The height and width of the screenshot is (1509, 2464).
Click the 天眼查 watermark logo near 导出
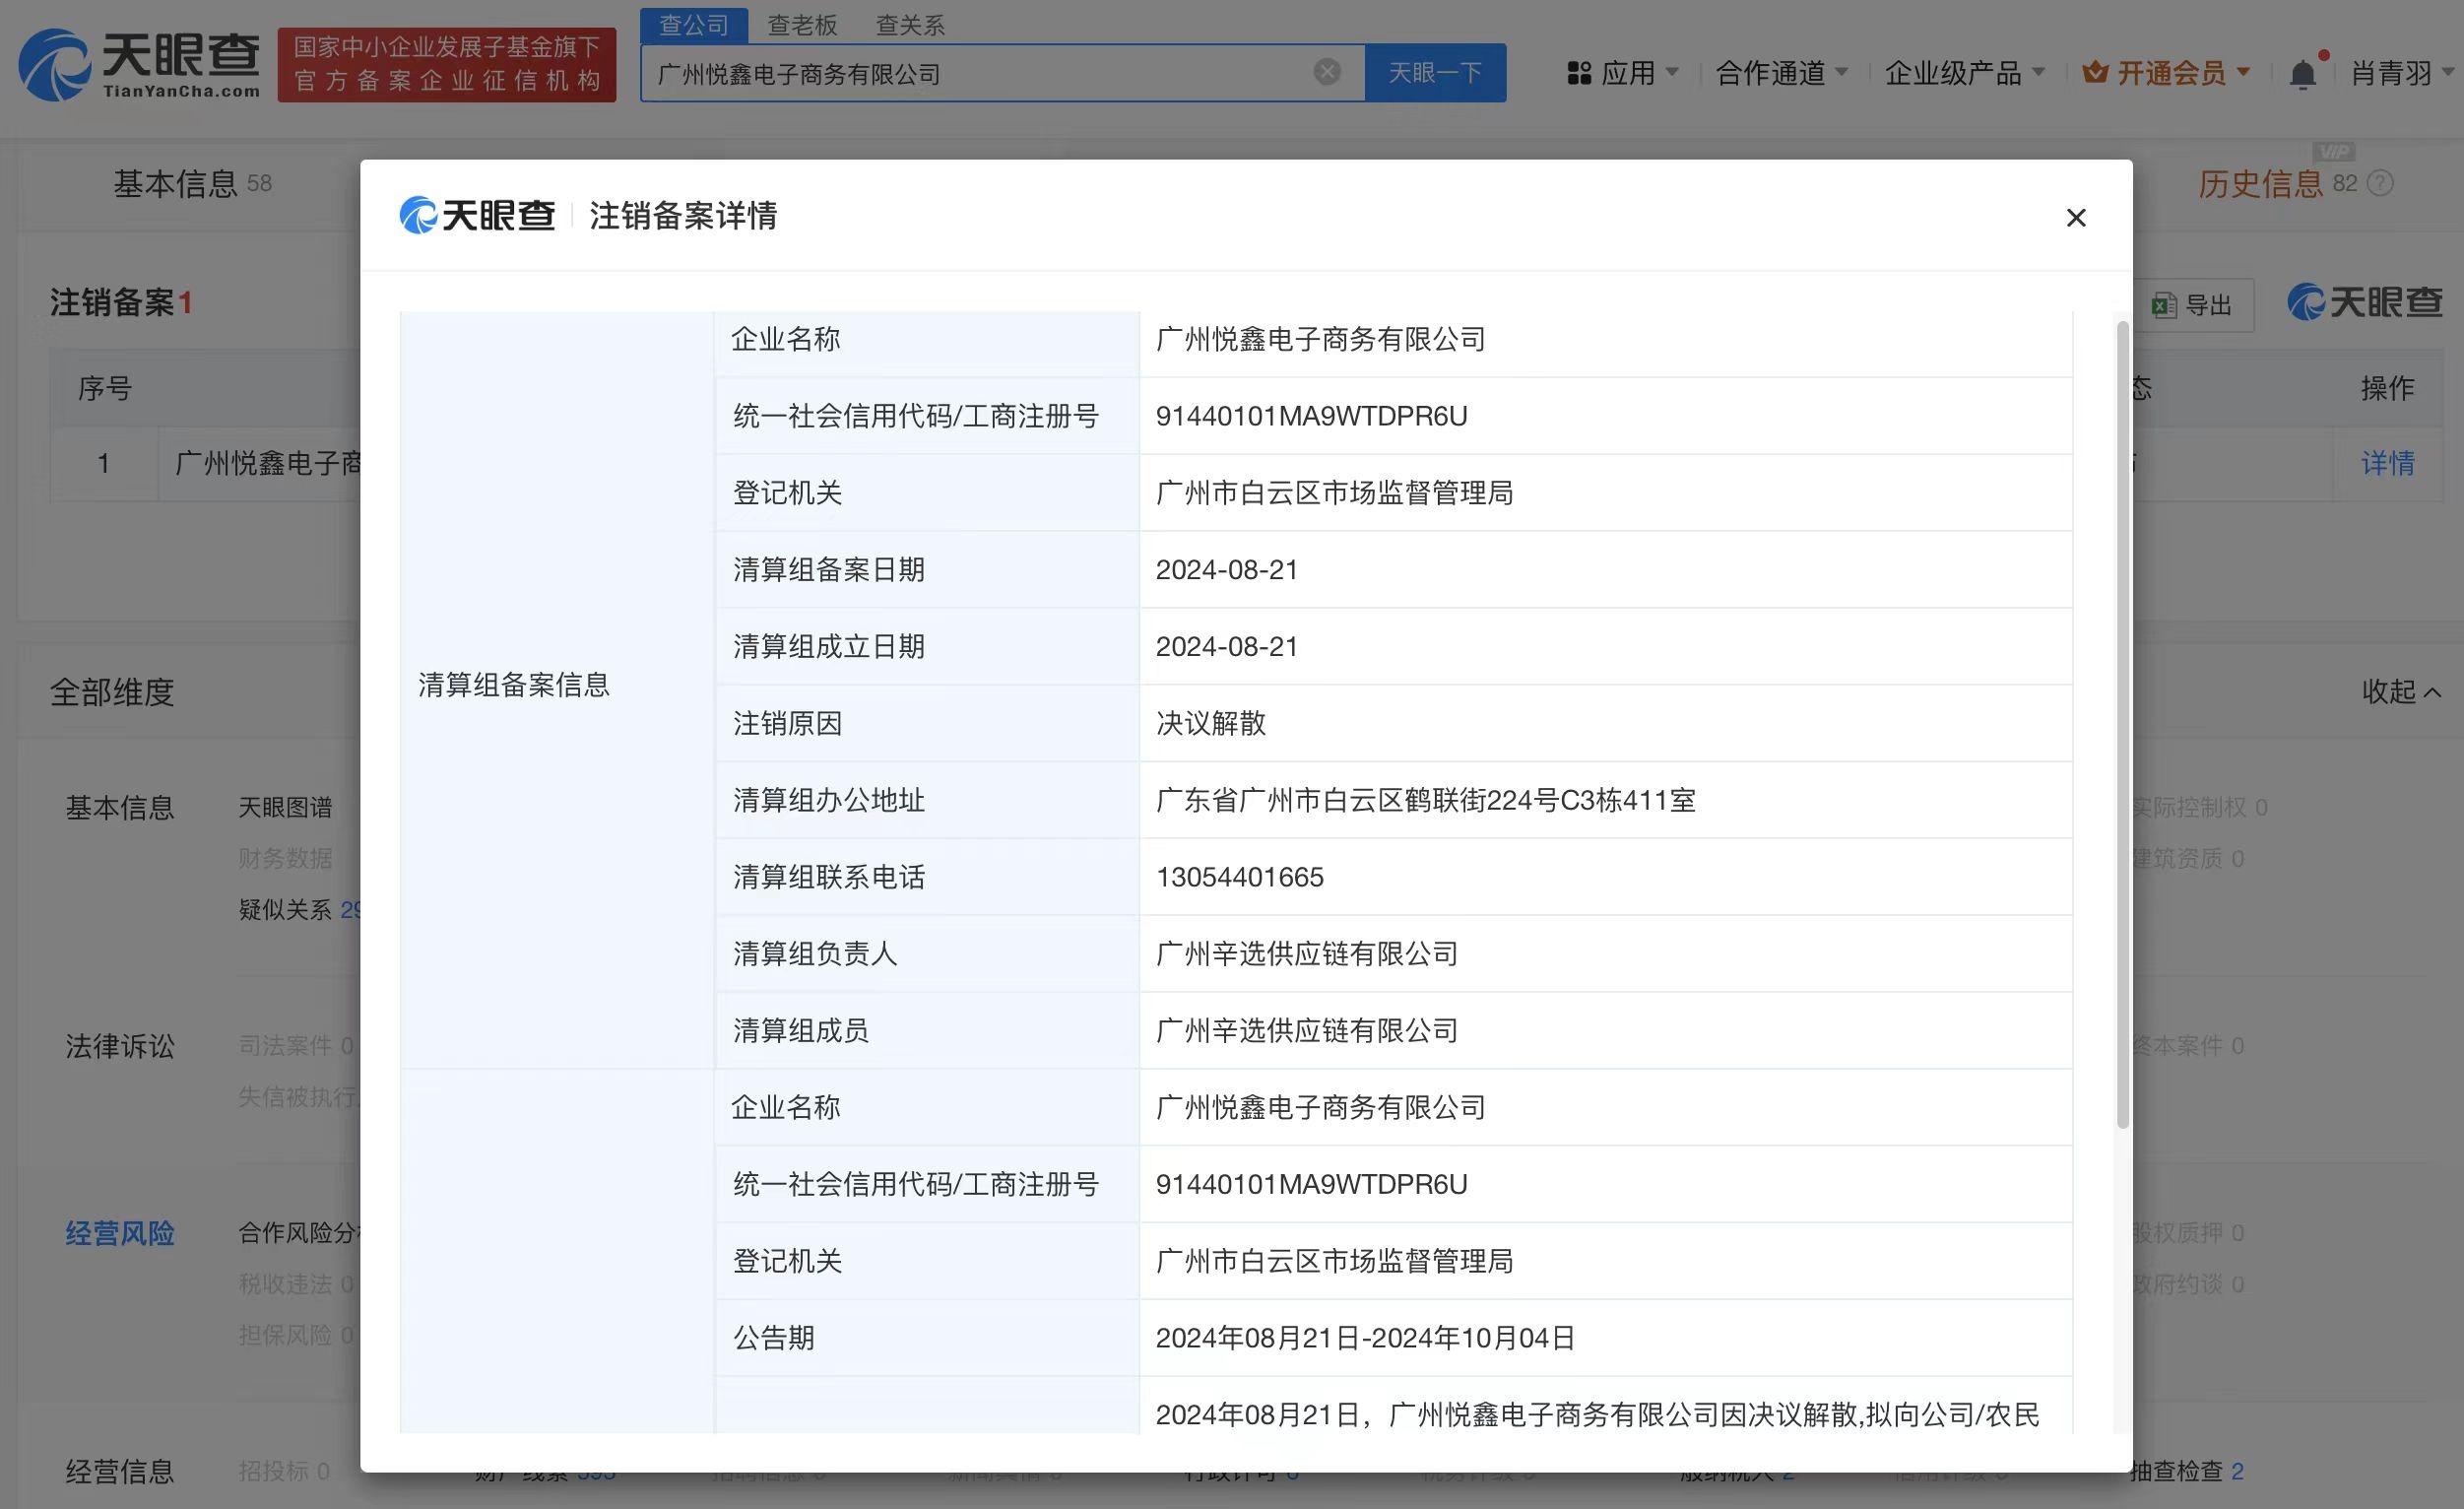[x=2364, y=303]
